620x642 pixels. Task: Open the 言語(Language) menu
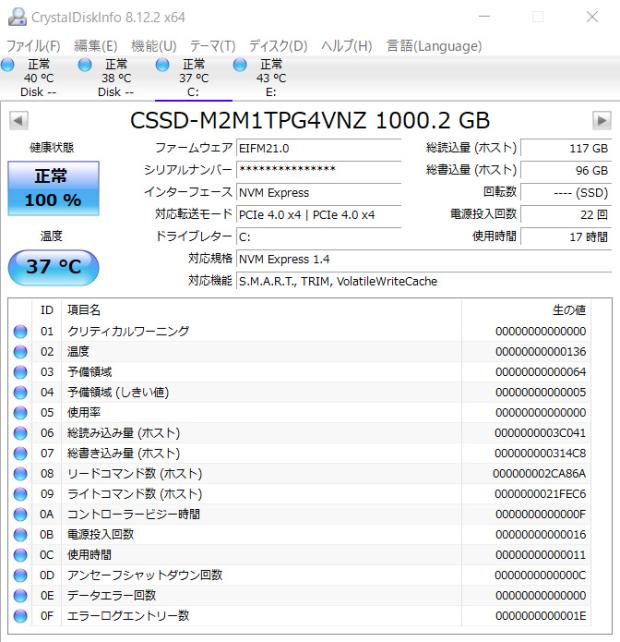pyautogui.click(x=434, y=45)
